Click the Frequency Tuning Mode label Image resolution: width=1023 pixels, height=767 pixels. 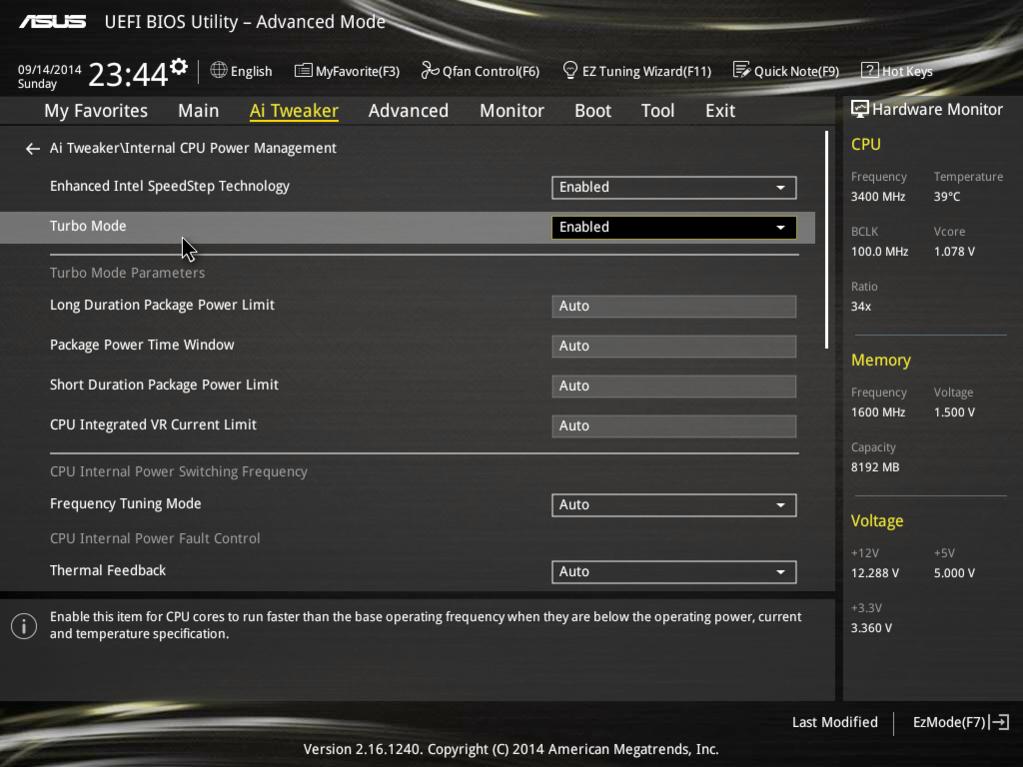point(125,504)
